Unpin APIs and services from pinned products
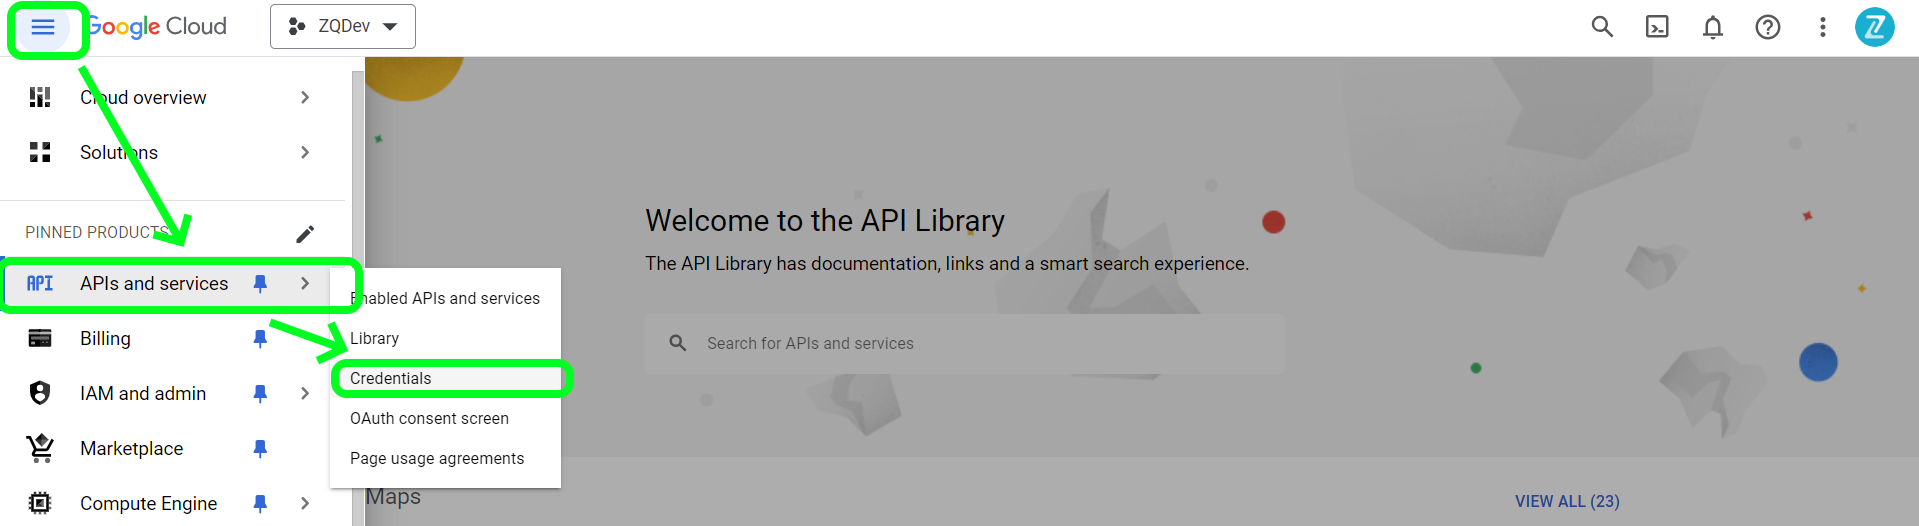 tap(260, 284)
